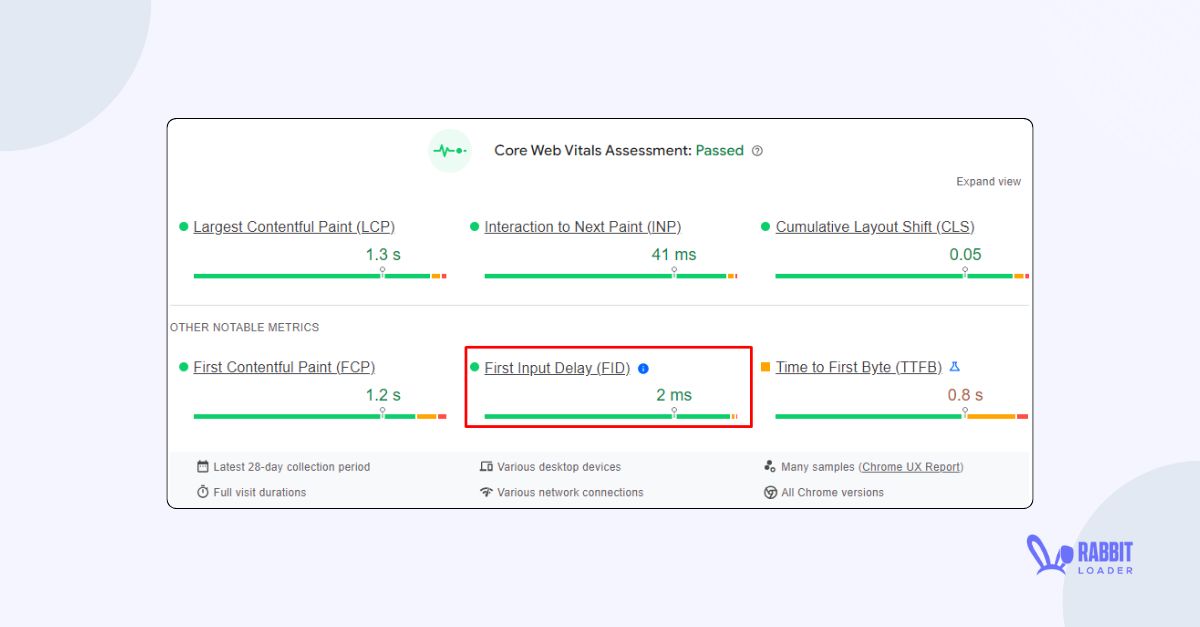Click the help icon after Passed

click(757, 150)
